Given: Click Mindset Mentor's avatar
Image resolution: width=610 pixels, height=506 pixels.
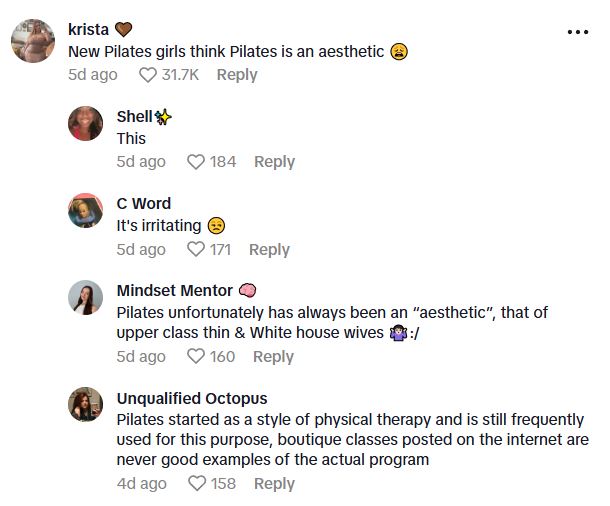Looking at the screenshot, I should (x=86, y=298).
